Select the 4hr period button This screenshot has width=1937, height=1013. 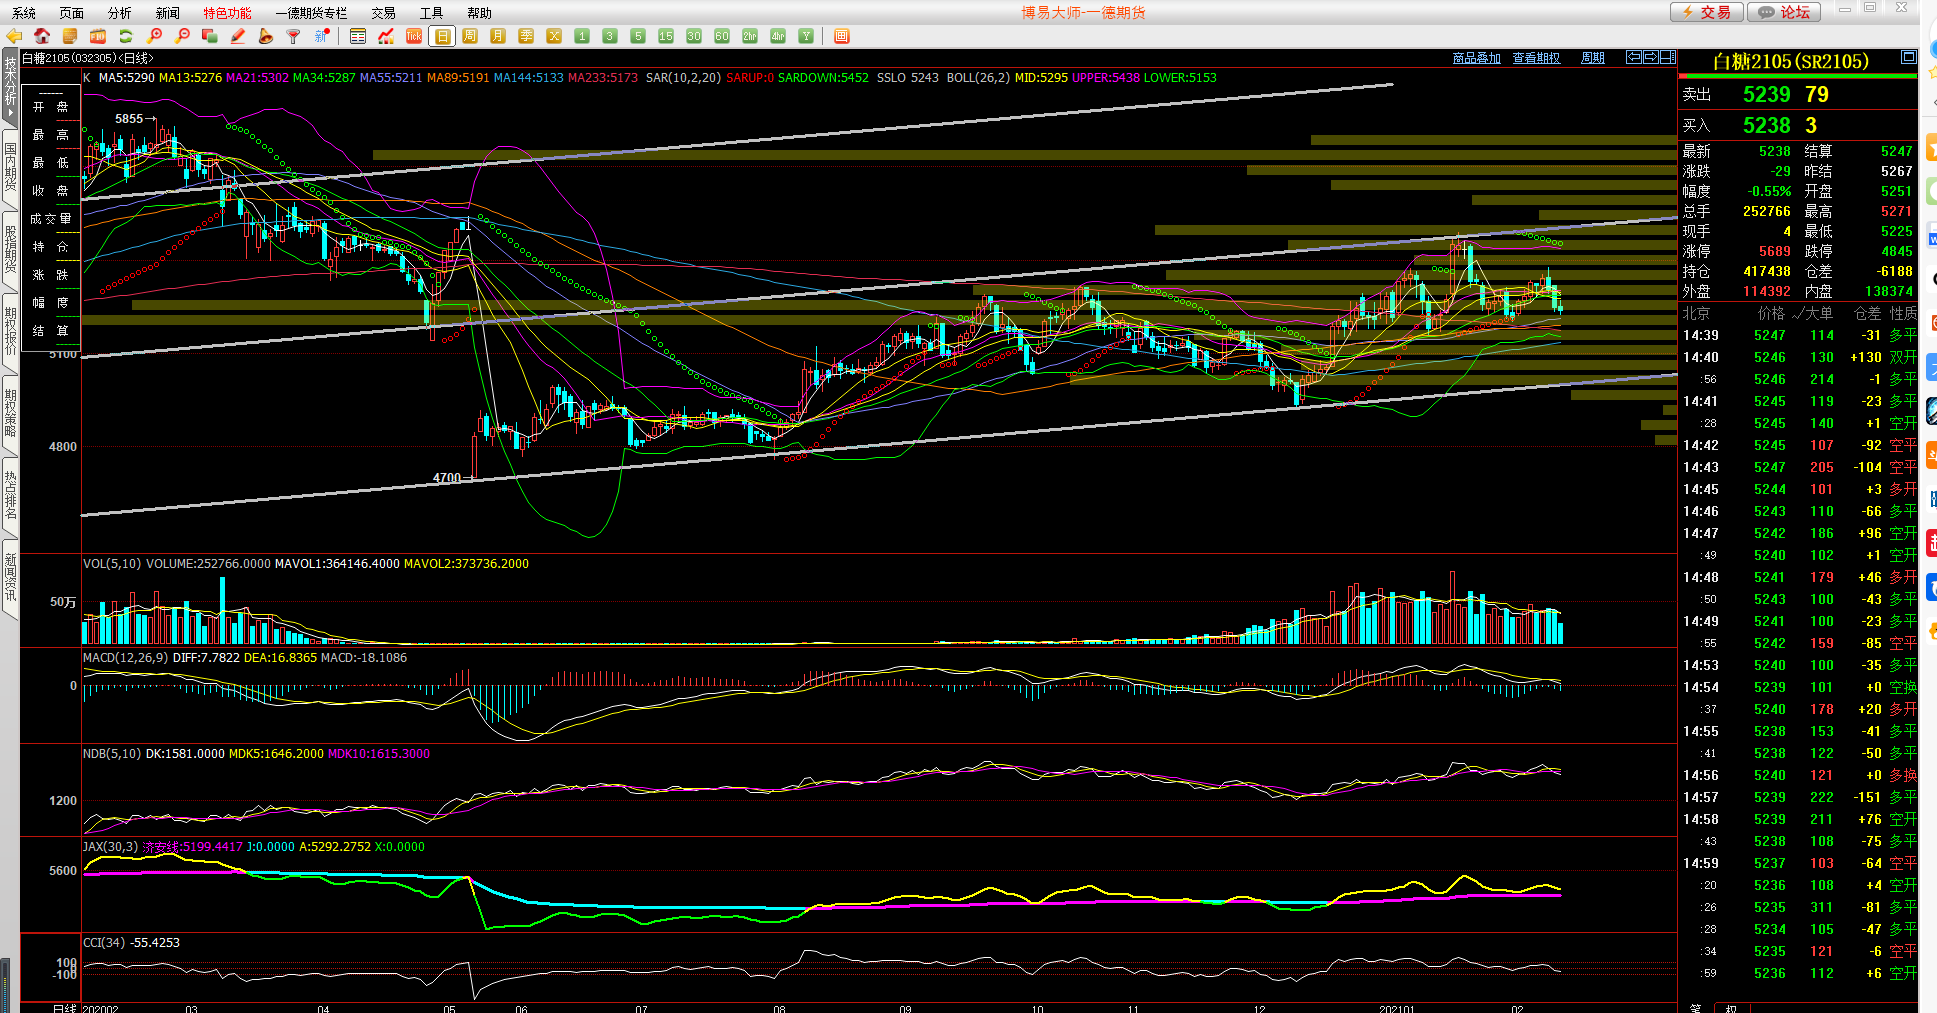(x=778, y=36)
